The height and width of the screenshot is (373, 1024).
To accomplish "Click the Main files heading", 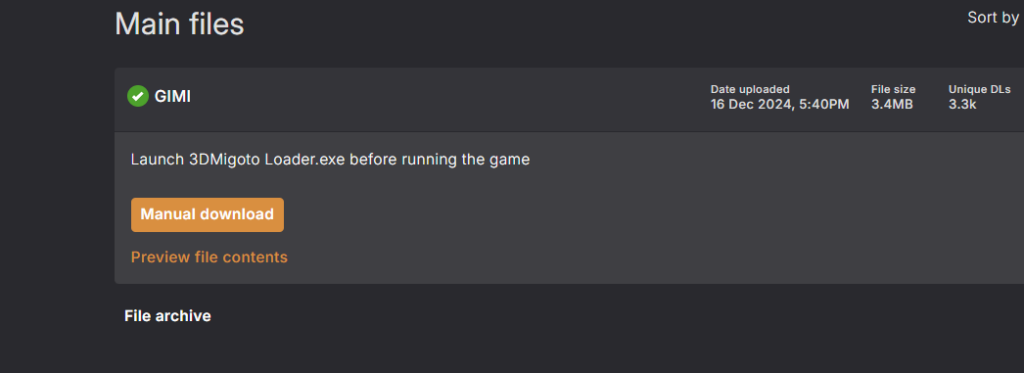I will [180, 24].
